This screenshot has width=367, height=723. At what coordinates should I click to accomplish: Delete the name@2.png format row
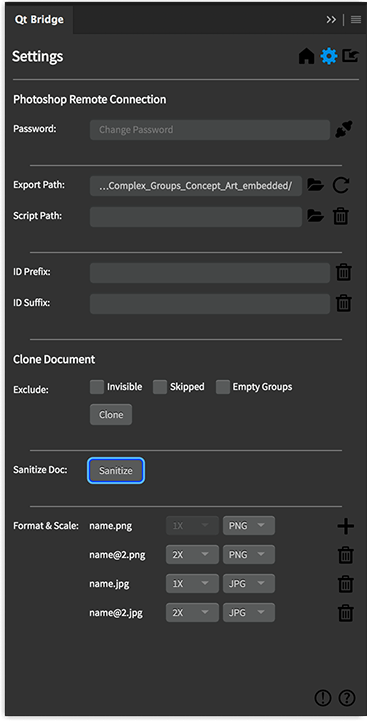click(x=346, y=555)
